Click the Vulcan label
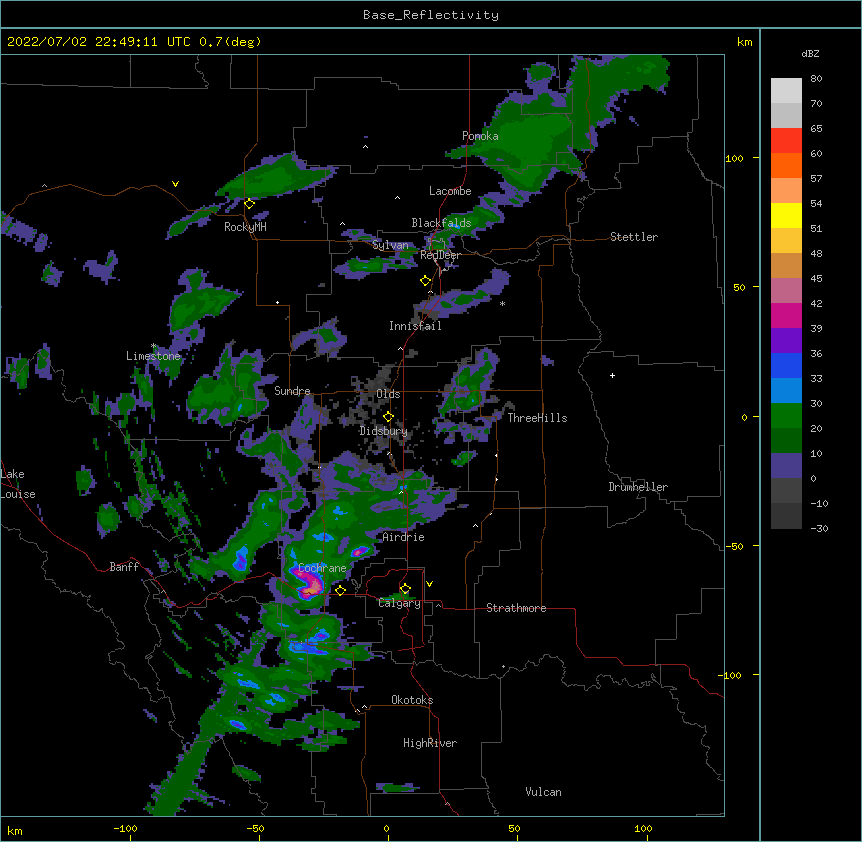862x842 pixels. click(x=543, y=792)
